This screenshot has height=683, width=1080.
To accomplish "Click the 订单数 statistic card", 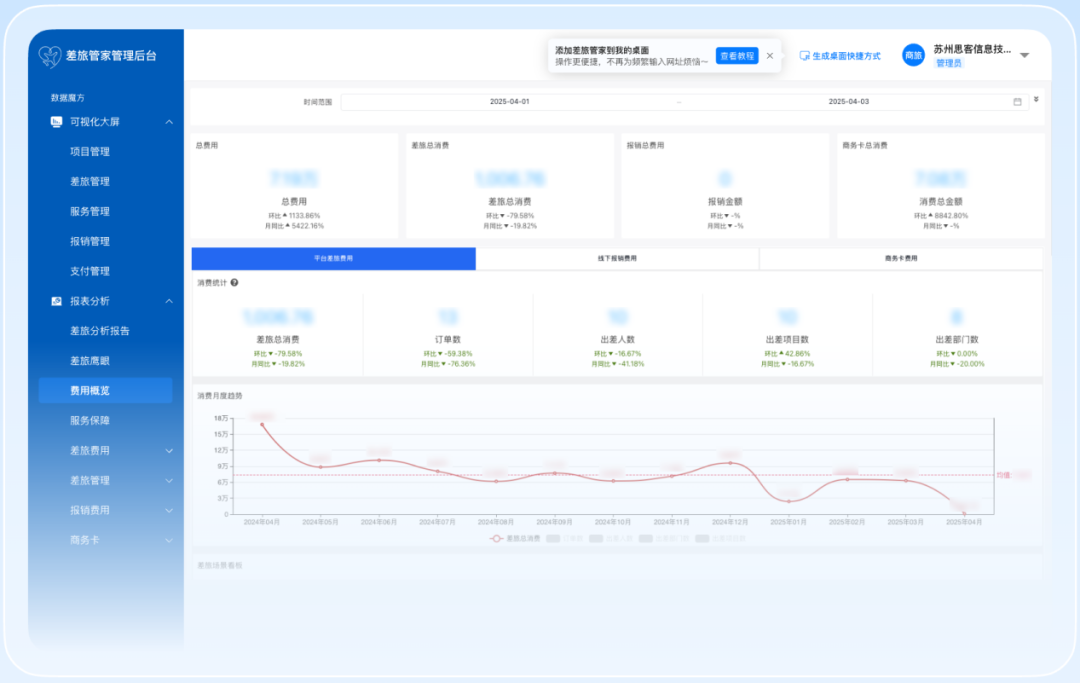I will [x=448, y=336].
